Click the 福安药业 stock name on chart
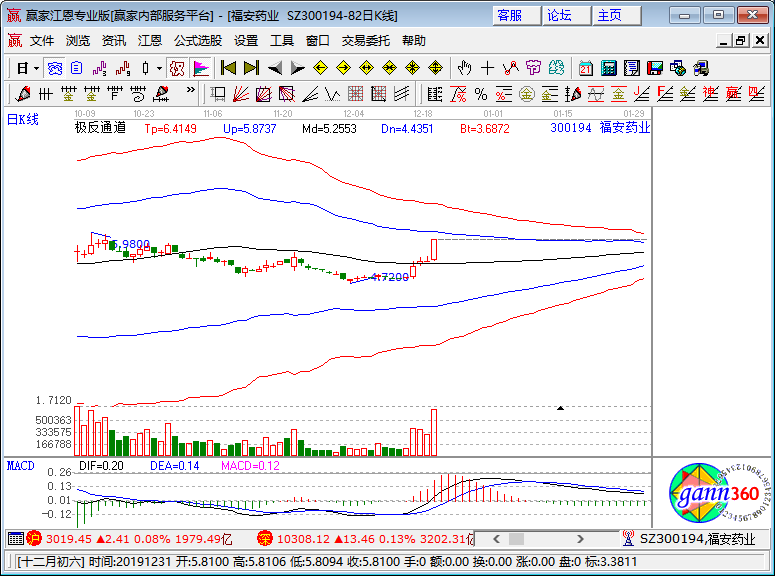 click(625, 128)
